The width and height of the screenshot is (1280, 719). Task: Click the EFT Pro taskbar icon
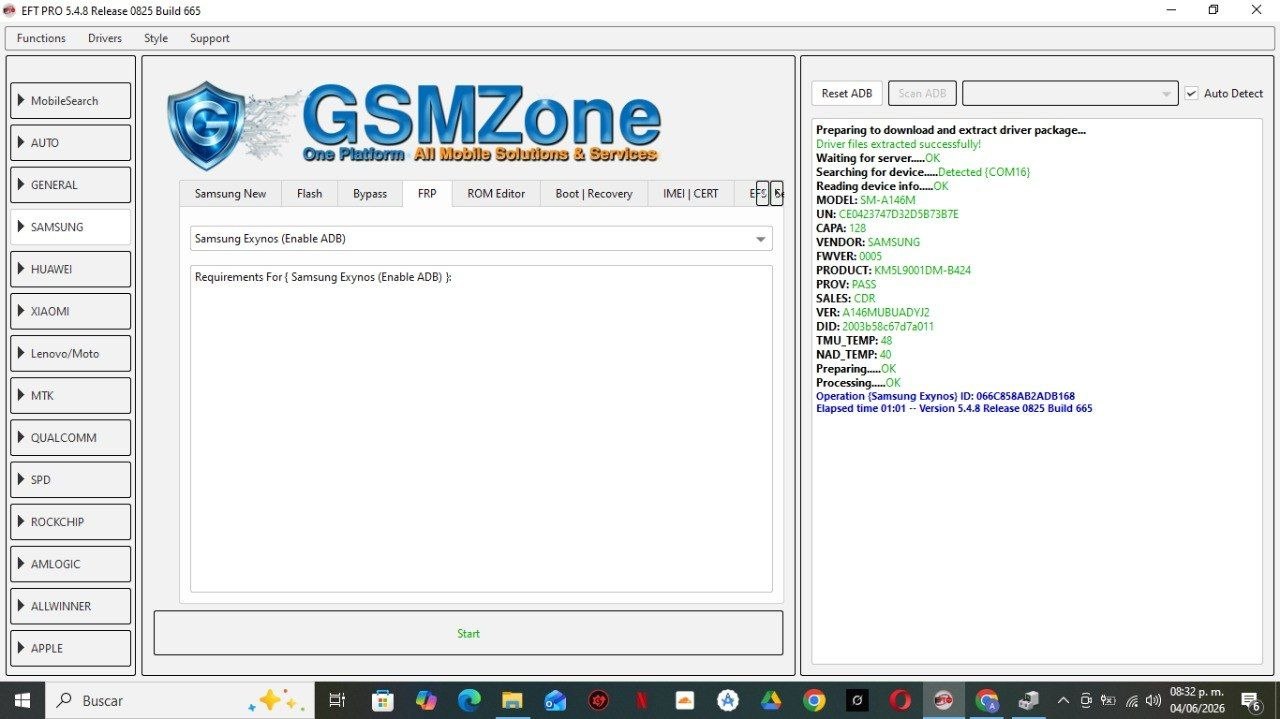pos(943,700)
